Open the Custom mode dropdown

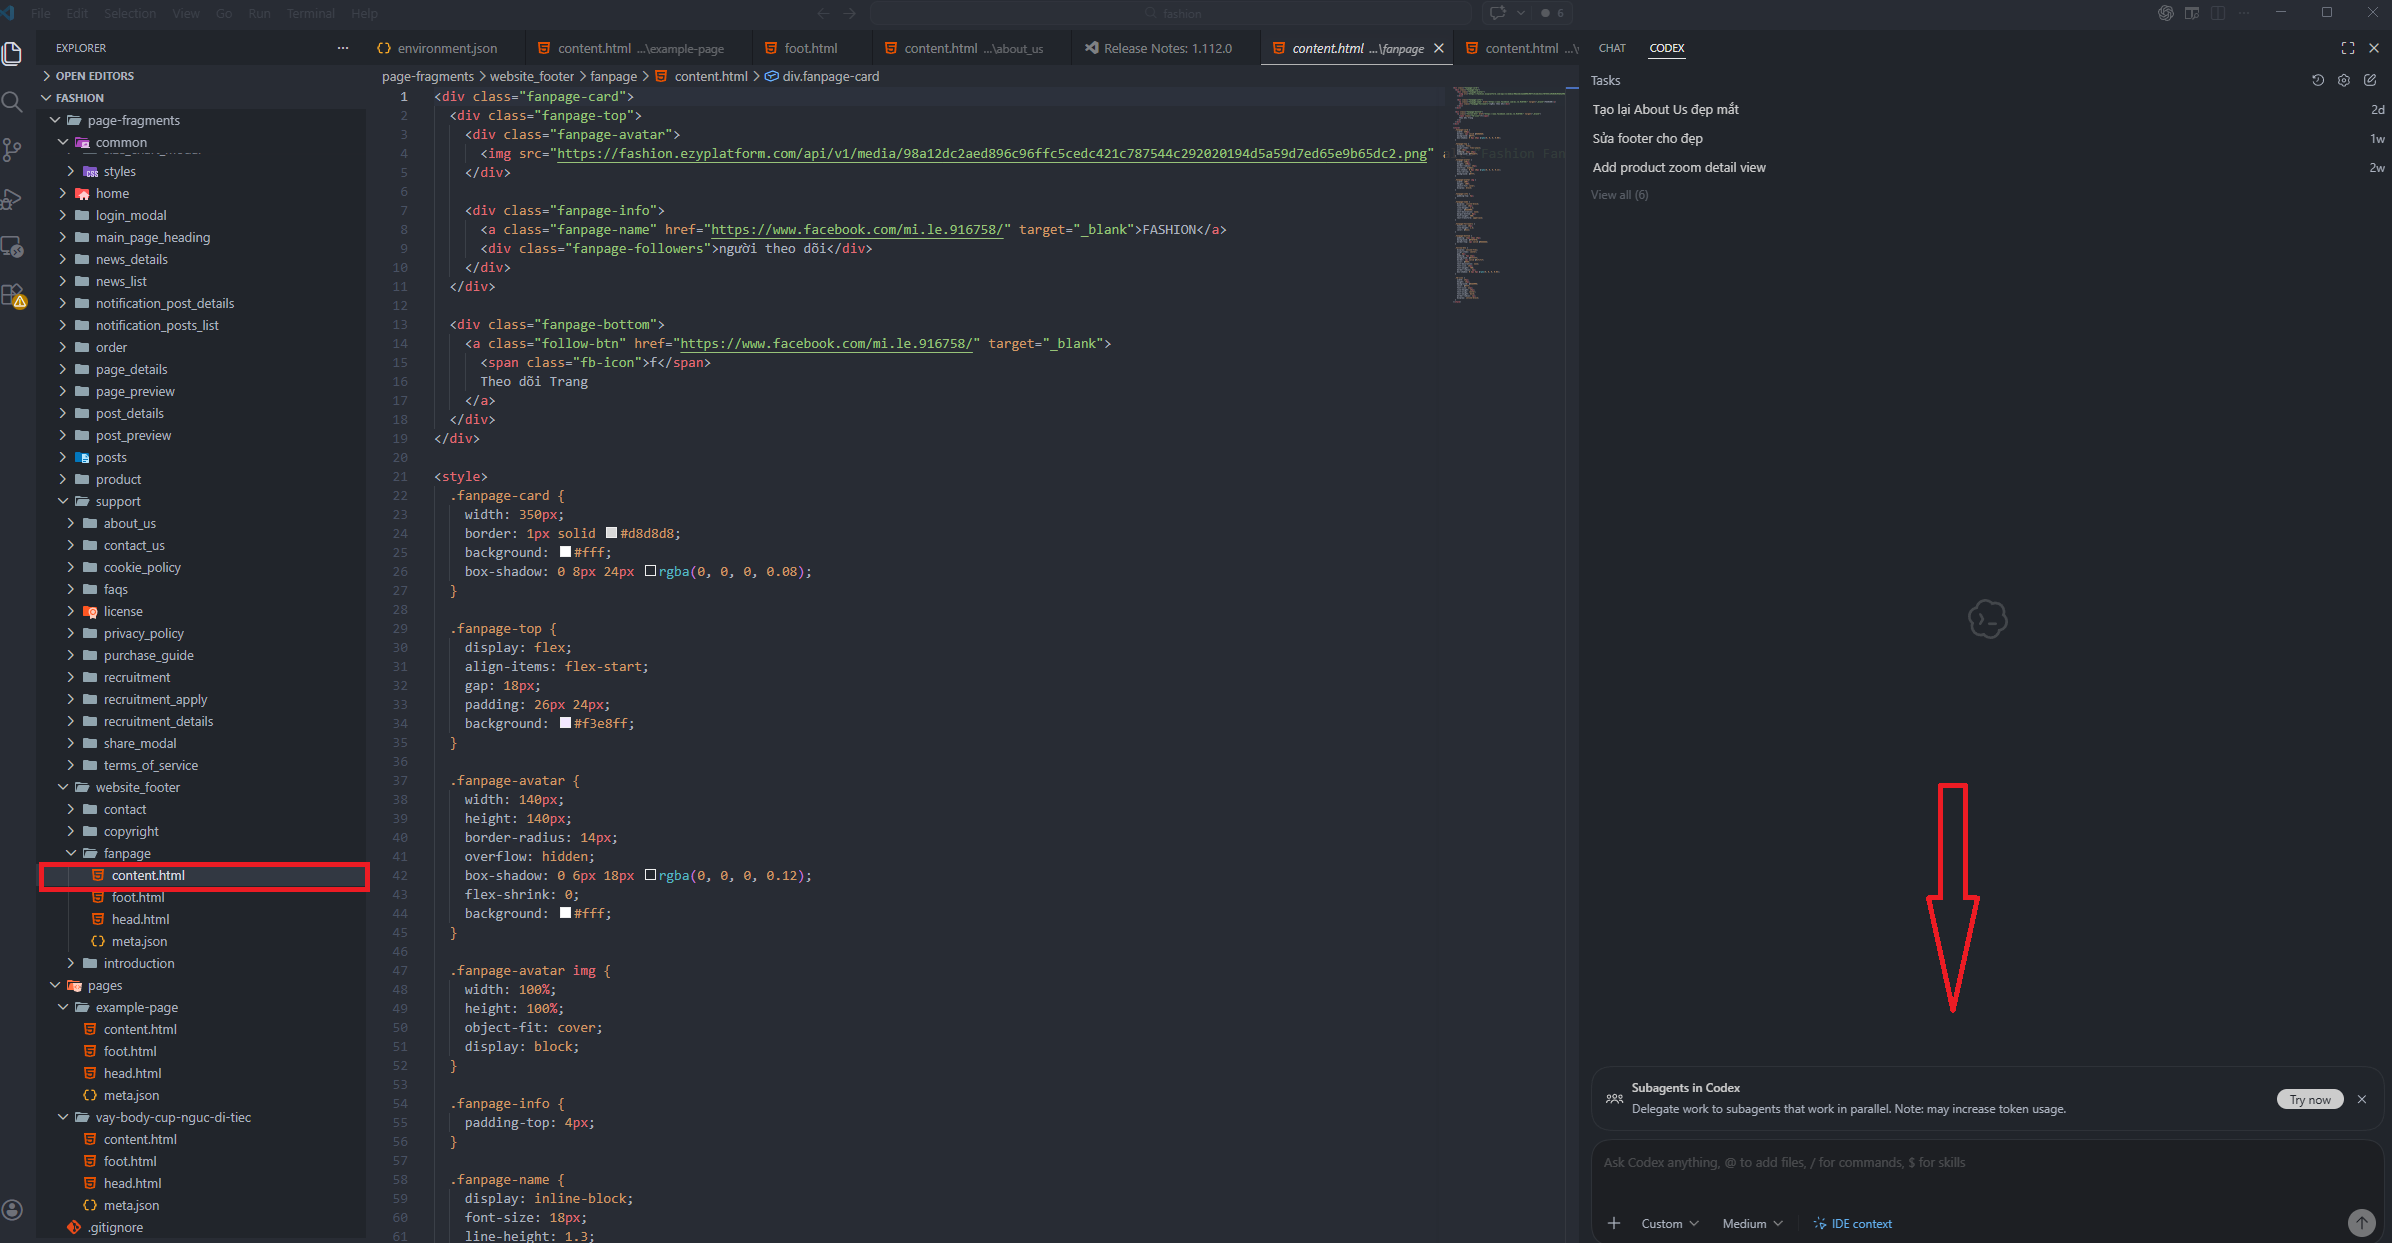pos(1669,1223)
